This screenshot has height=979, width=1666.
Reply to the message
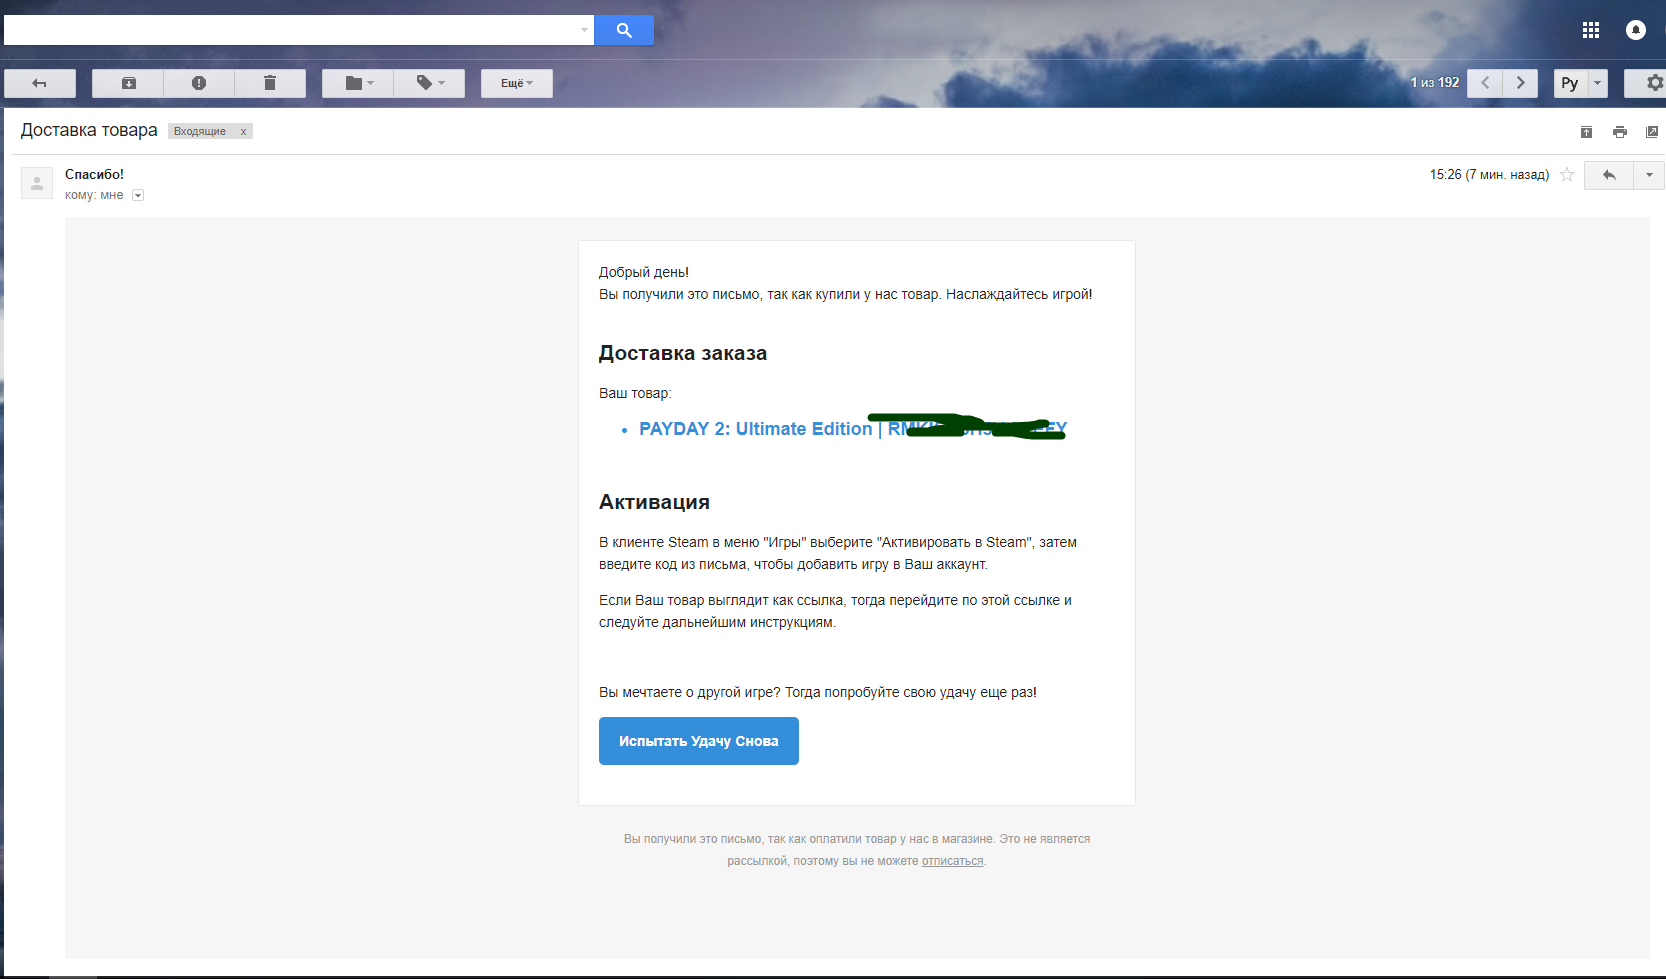(1608, 175)
